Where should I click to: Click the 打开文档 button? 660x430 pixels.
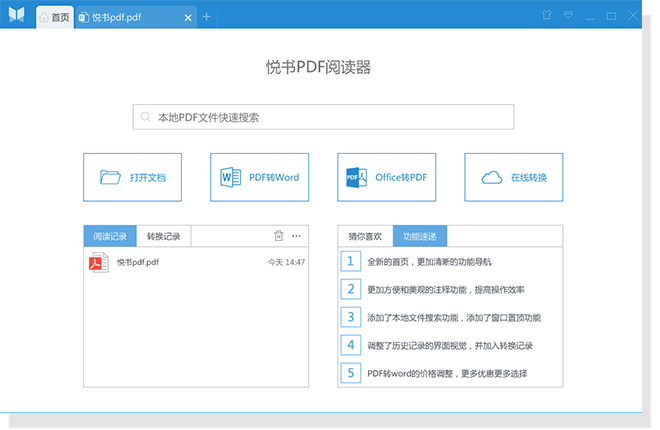[133, 177]
